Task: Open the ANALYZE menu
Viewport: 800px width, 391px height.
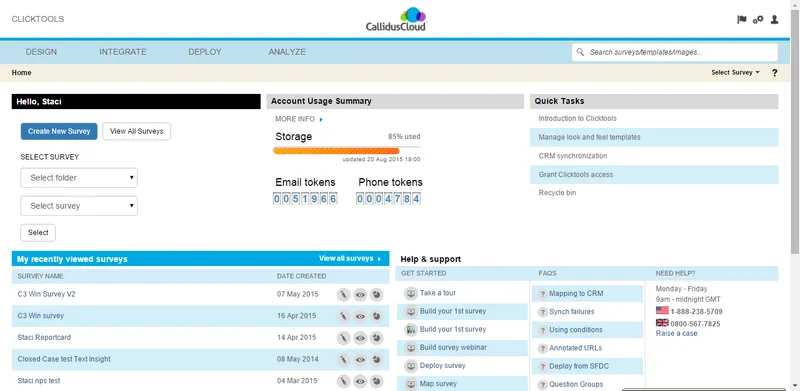Action: coord(287,52)
